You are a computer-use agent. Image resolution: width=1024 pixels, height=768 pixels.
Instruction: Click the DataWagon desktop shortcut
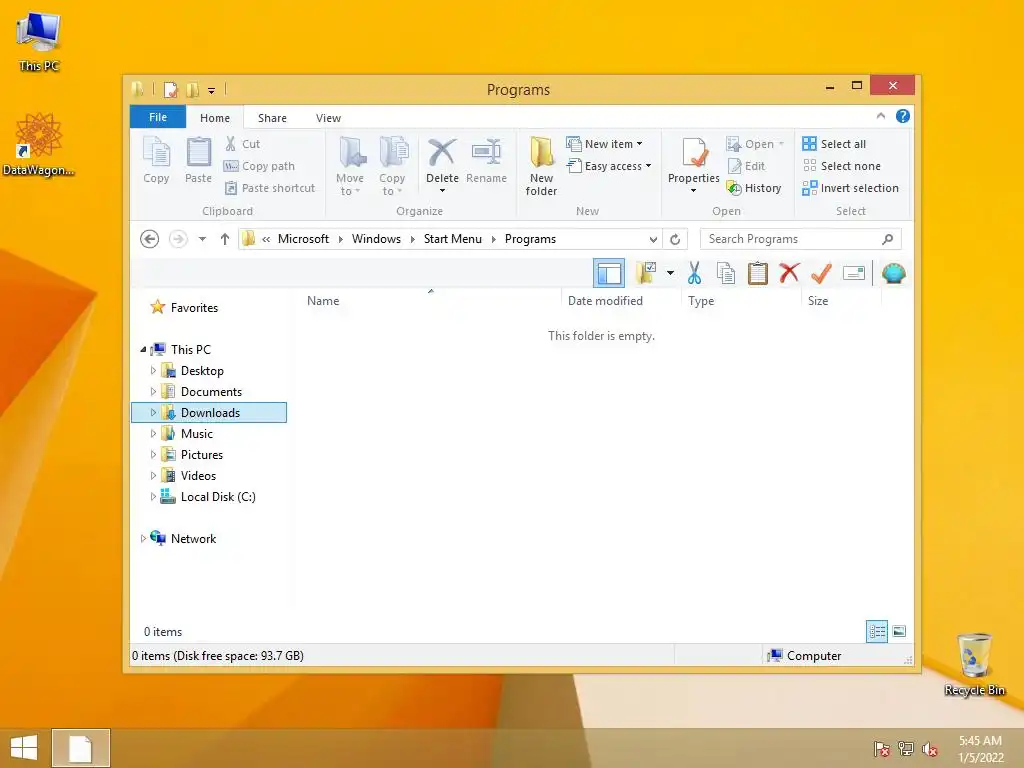coord(39,144)
